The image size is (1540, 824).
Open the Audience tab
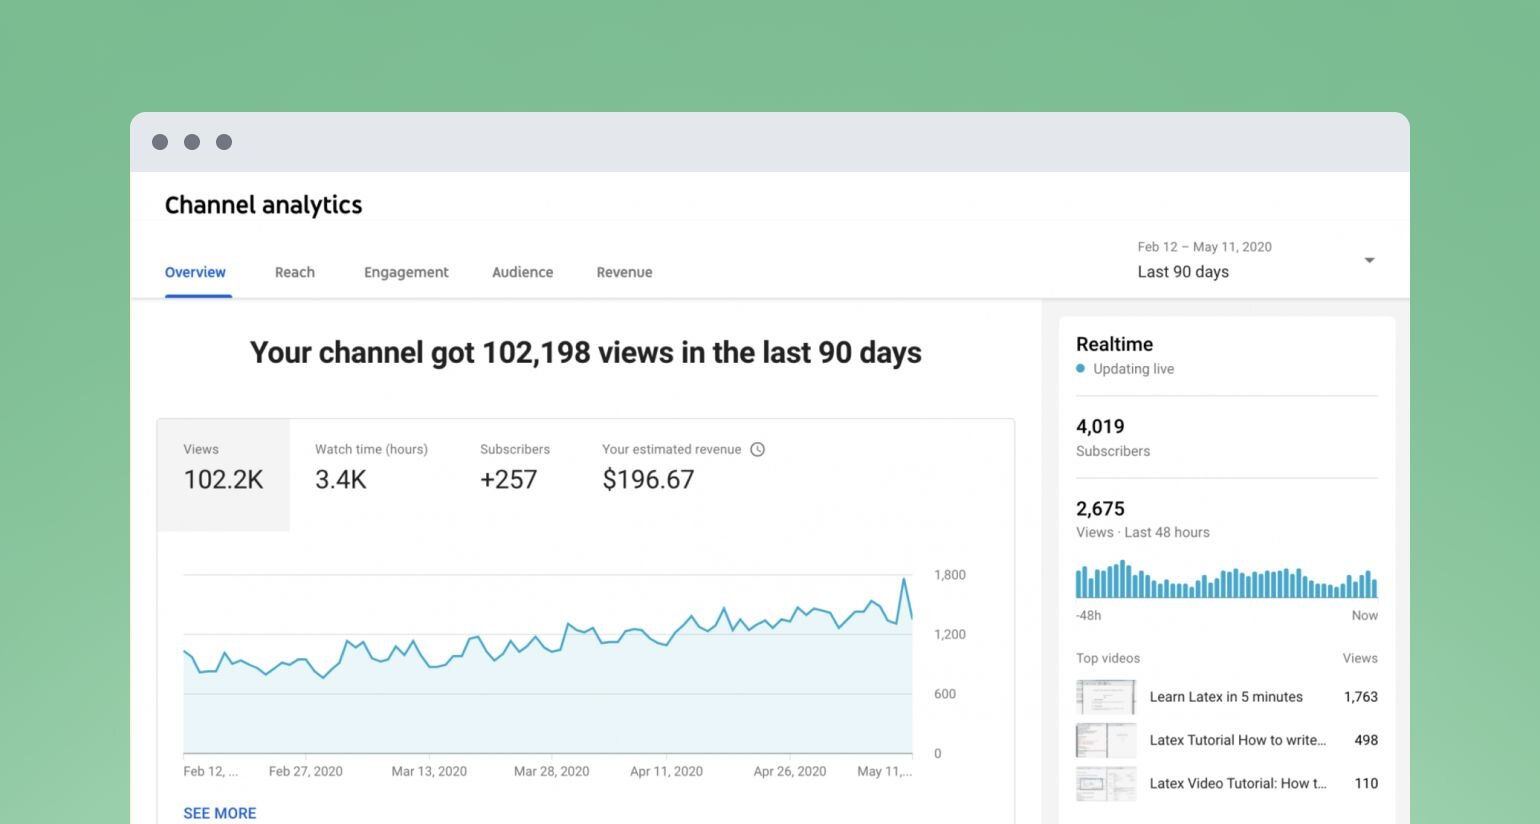point(522,272)
